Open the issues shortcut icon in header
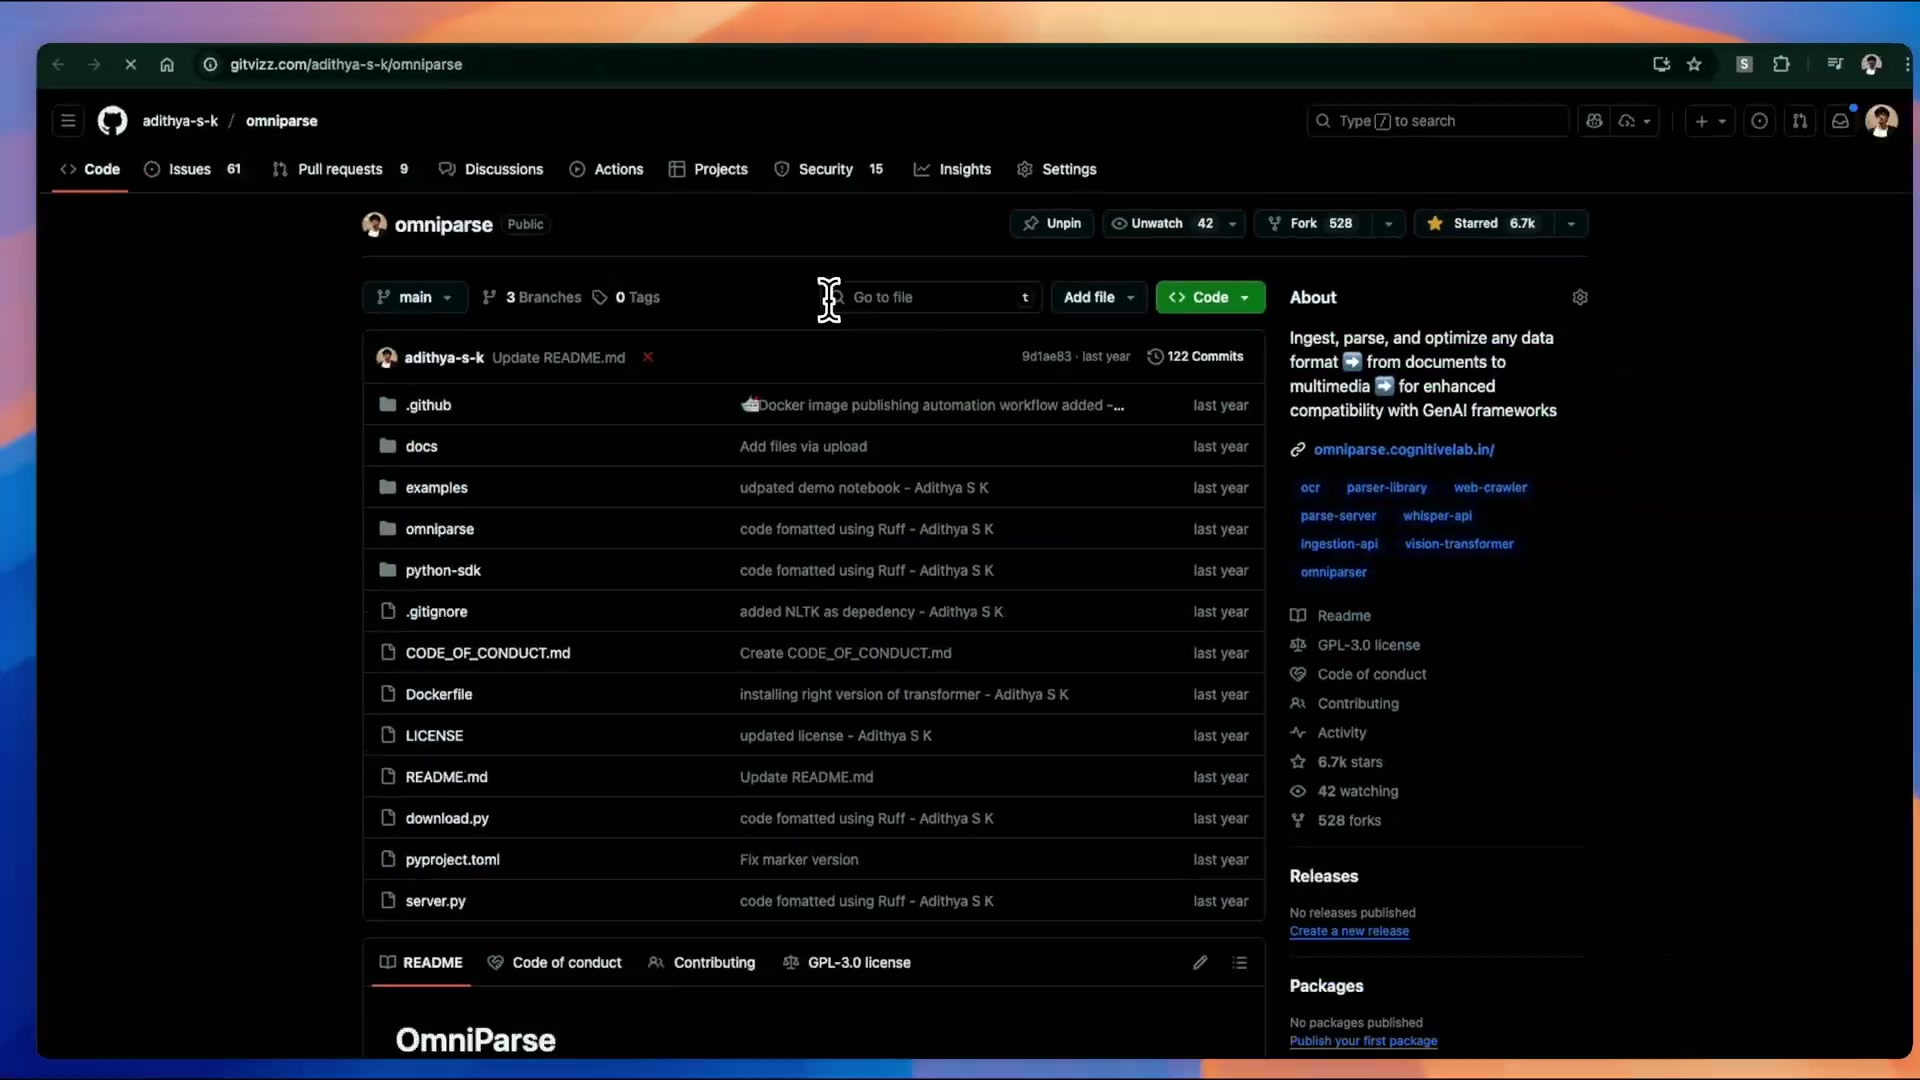The image size is (1920, 1080). tap(1759, 121)
